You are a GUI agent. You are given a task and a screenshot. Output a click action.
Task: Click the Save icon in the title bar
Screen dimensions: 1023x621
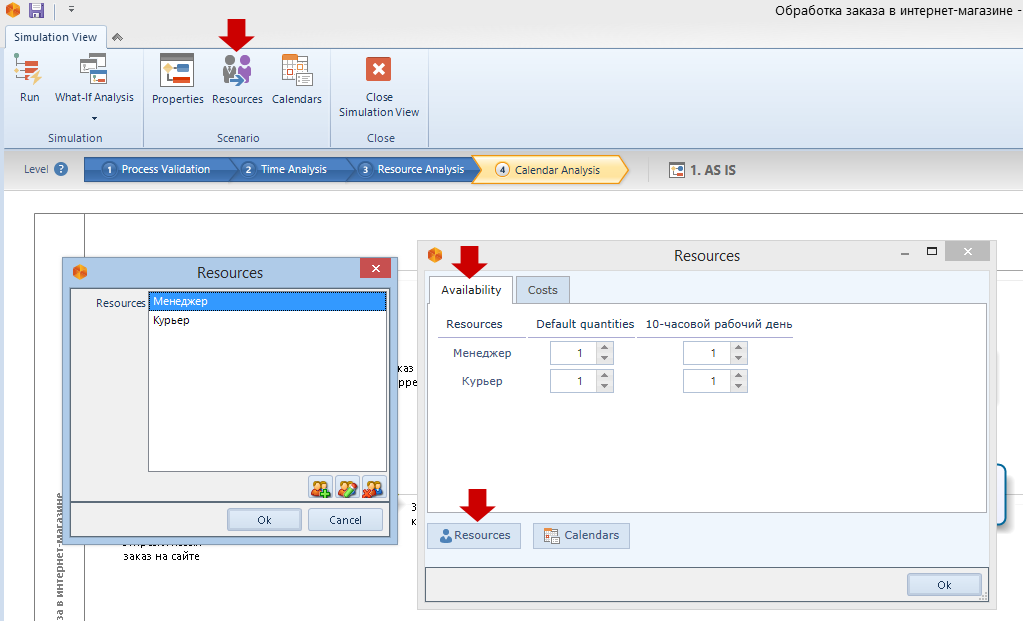(37, 10)
